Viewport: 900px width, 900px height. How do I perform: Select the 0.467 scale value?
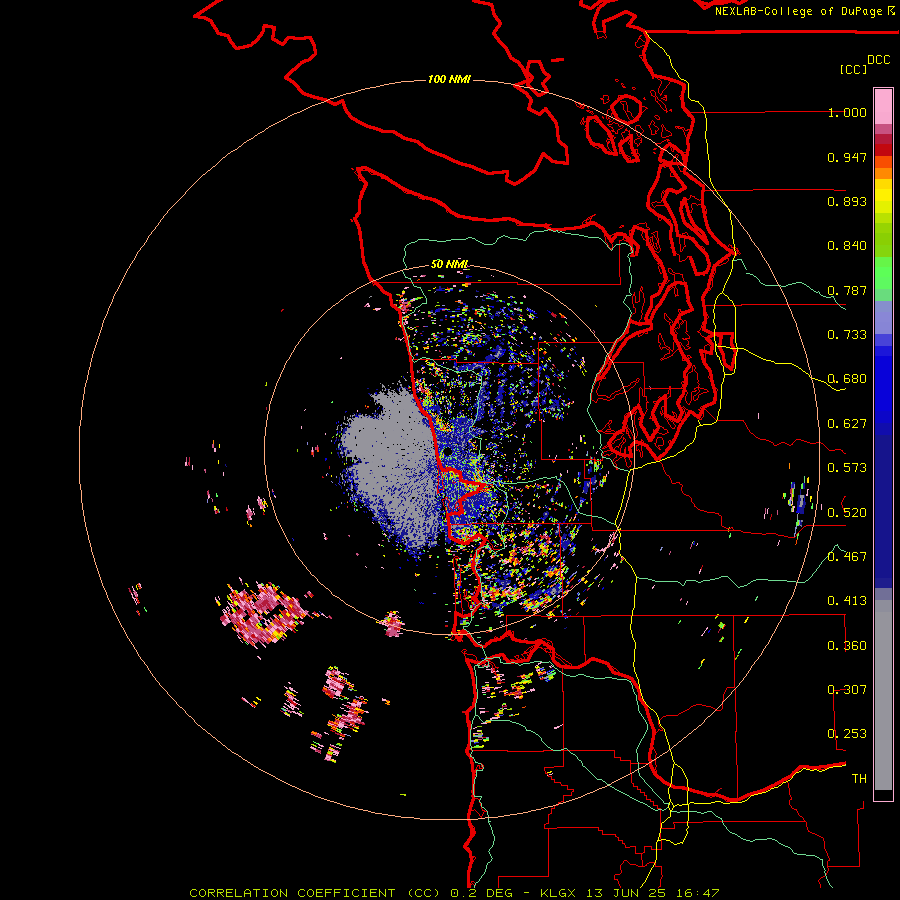(847, 556)
